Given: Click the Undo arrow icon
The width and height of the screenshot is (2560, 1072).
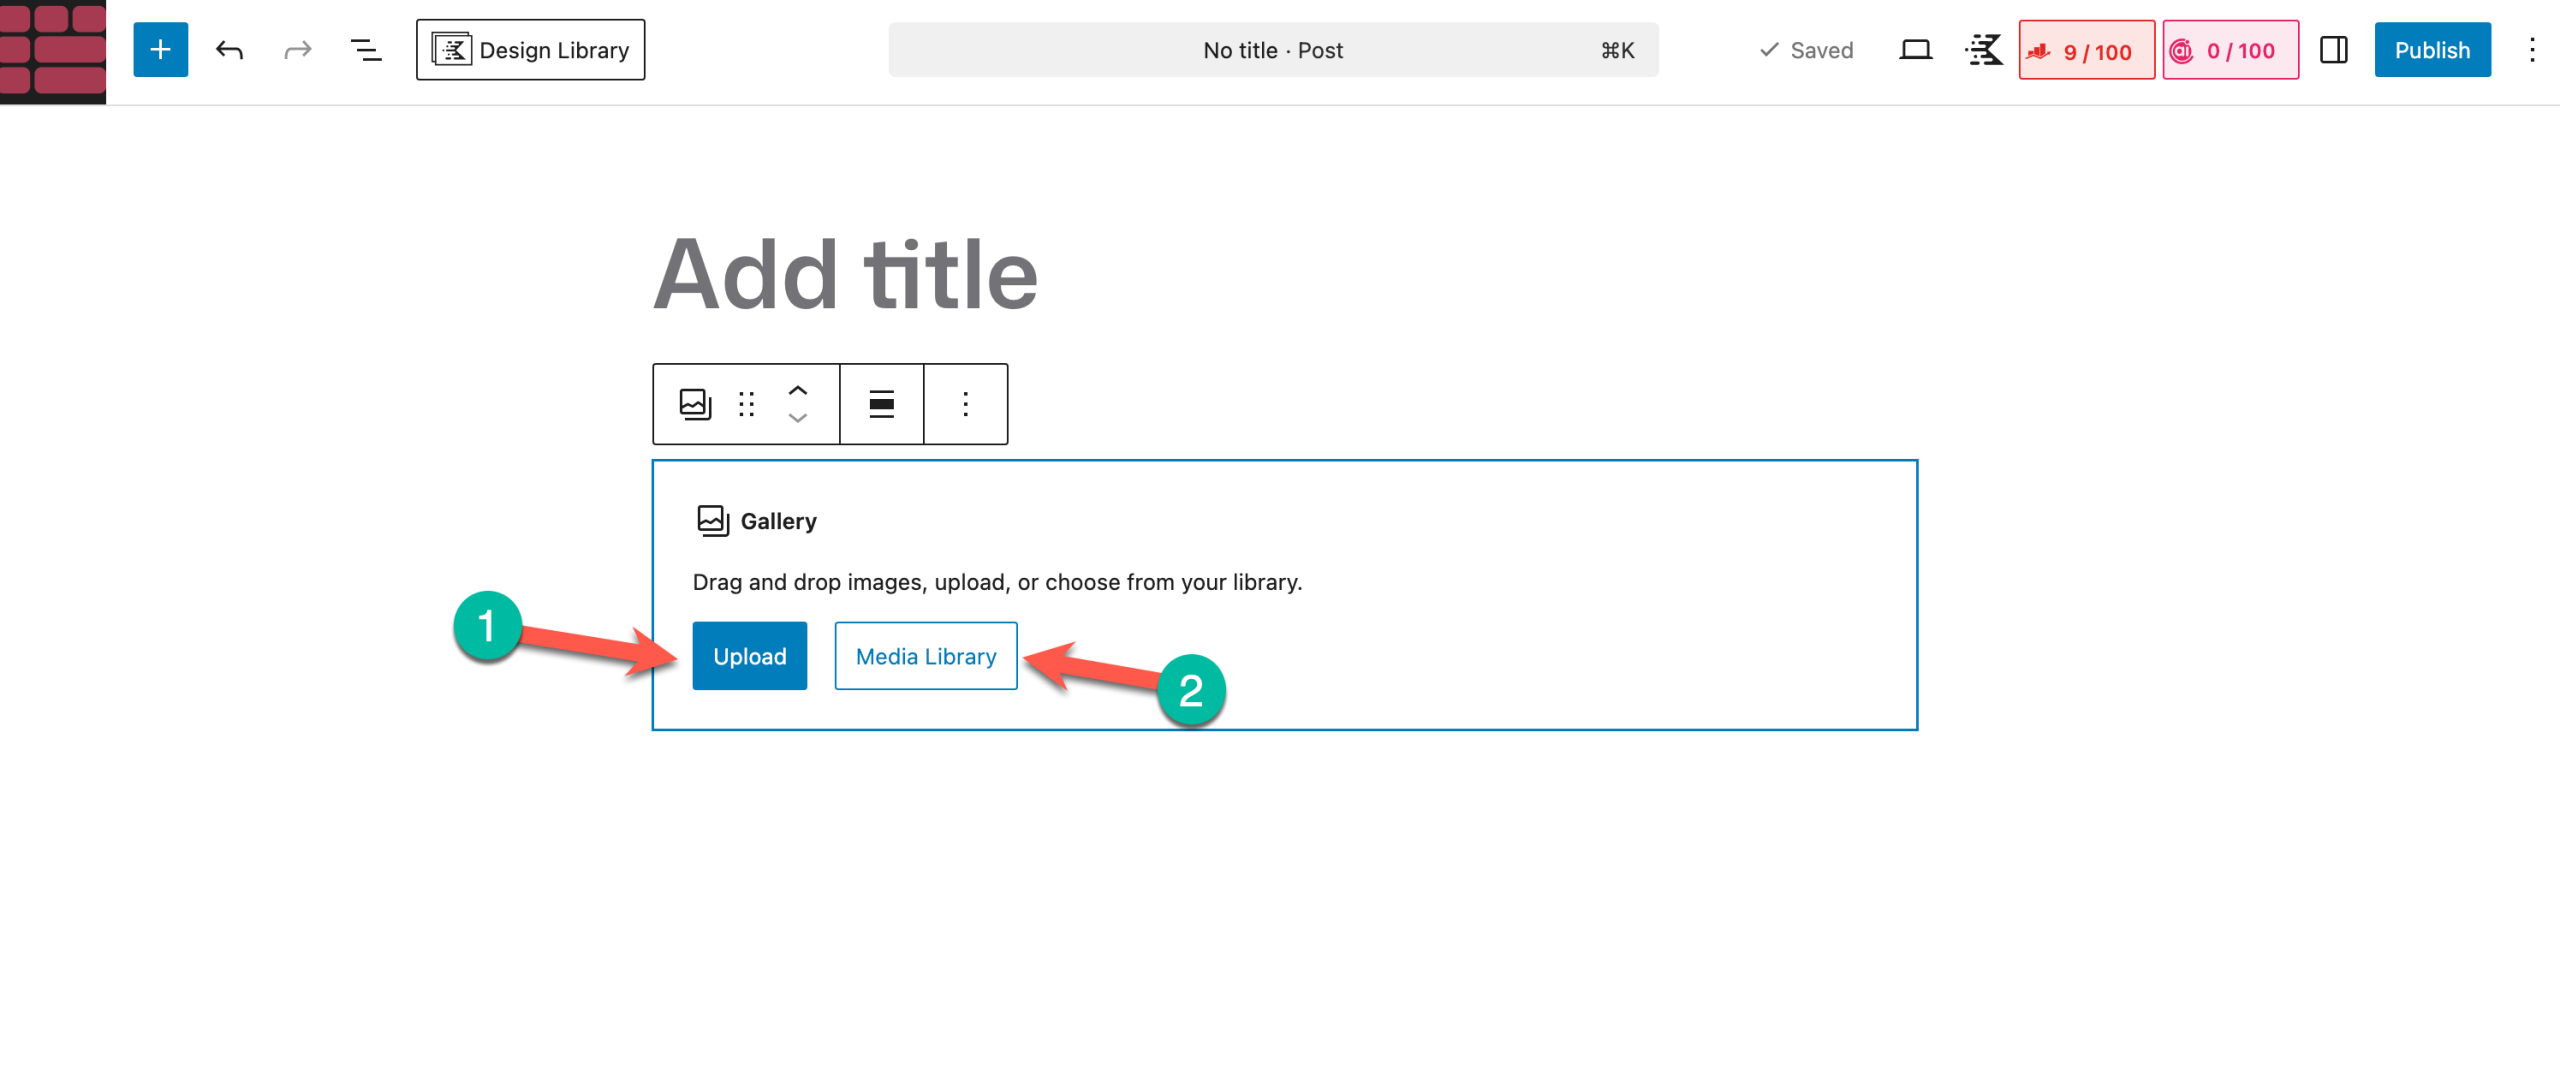Looking at the screenshot, I should click(229, 50).
